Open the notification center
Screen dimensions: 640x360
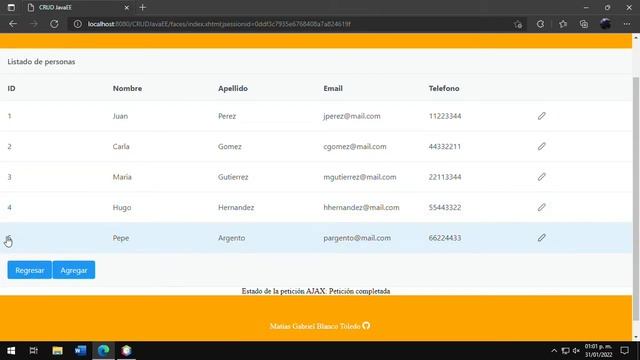(x=624, y=351)
